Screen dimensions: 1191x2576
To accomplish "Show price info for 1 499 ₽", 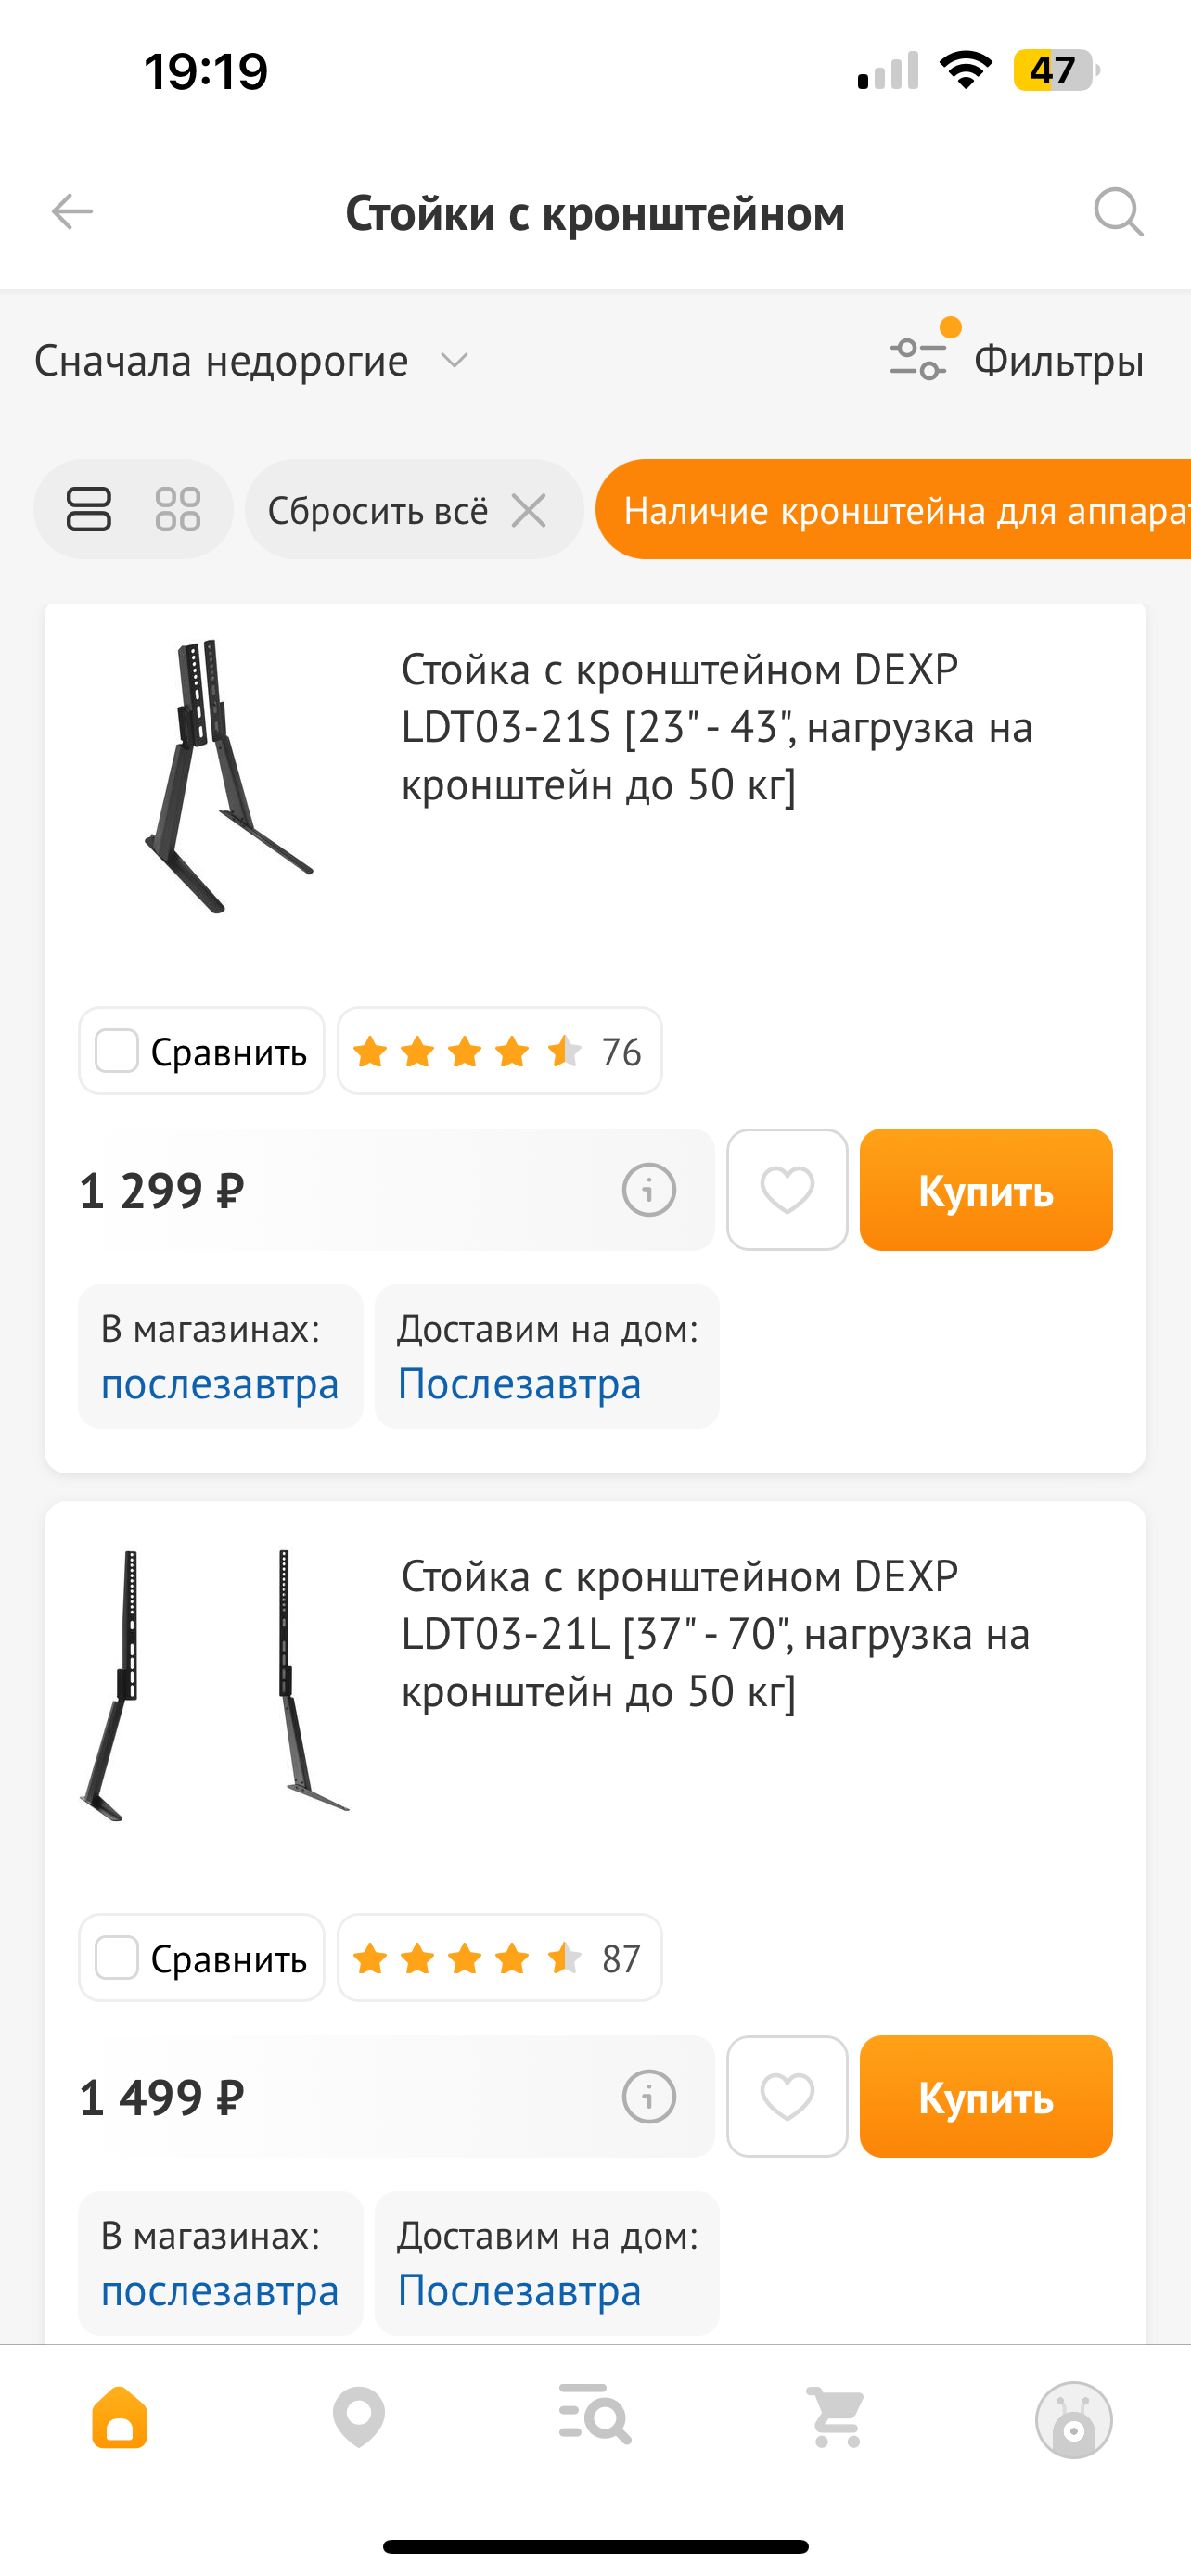I will pyautogui.click(x=649, y=2096).
